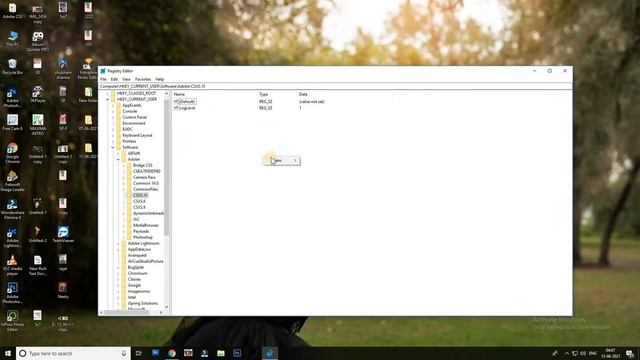This screenshot has height=360, width=640.
Task: Open File Explorer from the taskbar
Action: 221,353
